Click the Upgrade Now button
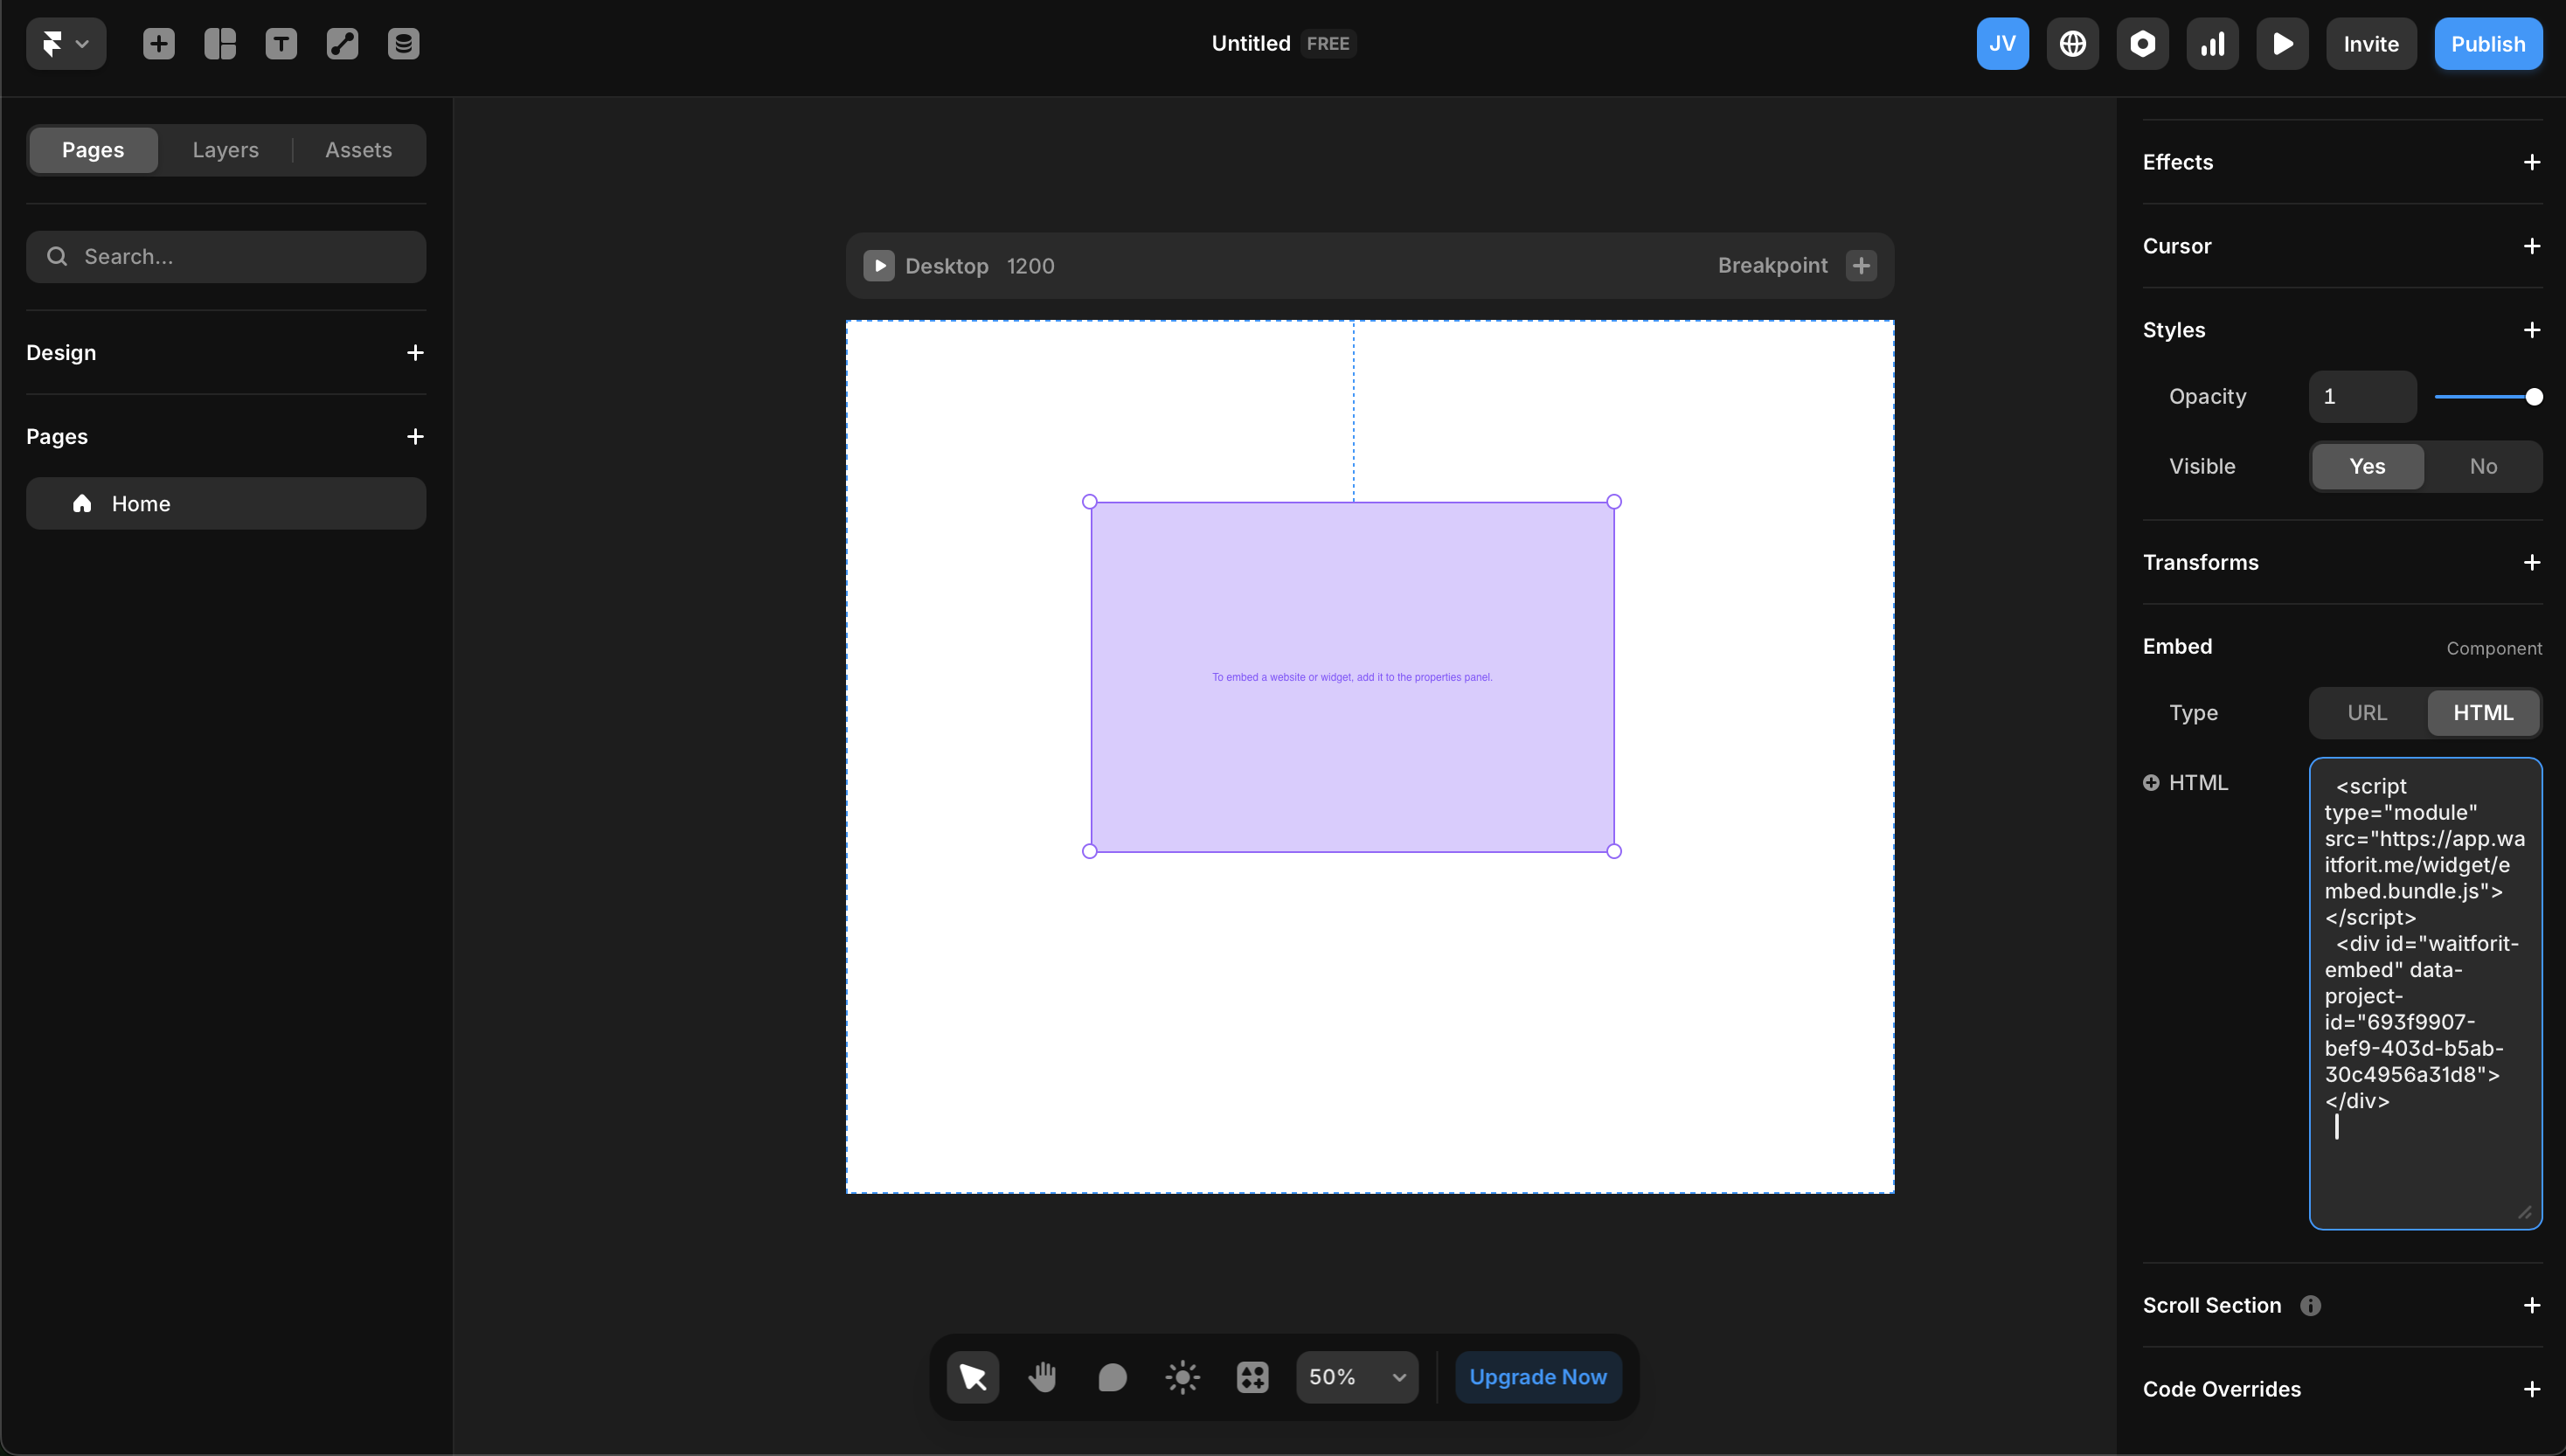The image size is (2566, 1456). coord(1538,1377)
